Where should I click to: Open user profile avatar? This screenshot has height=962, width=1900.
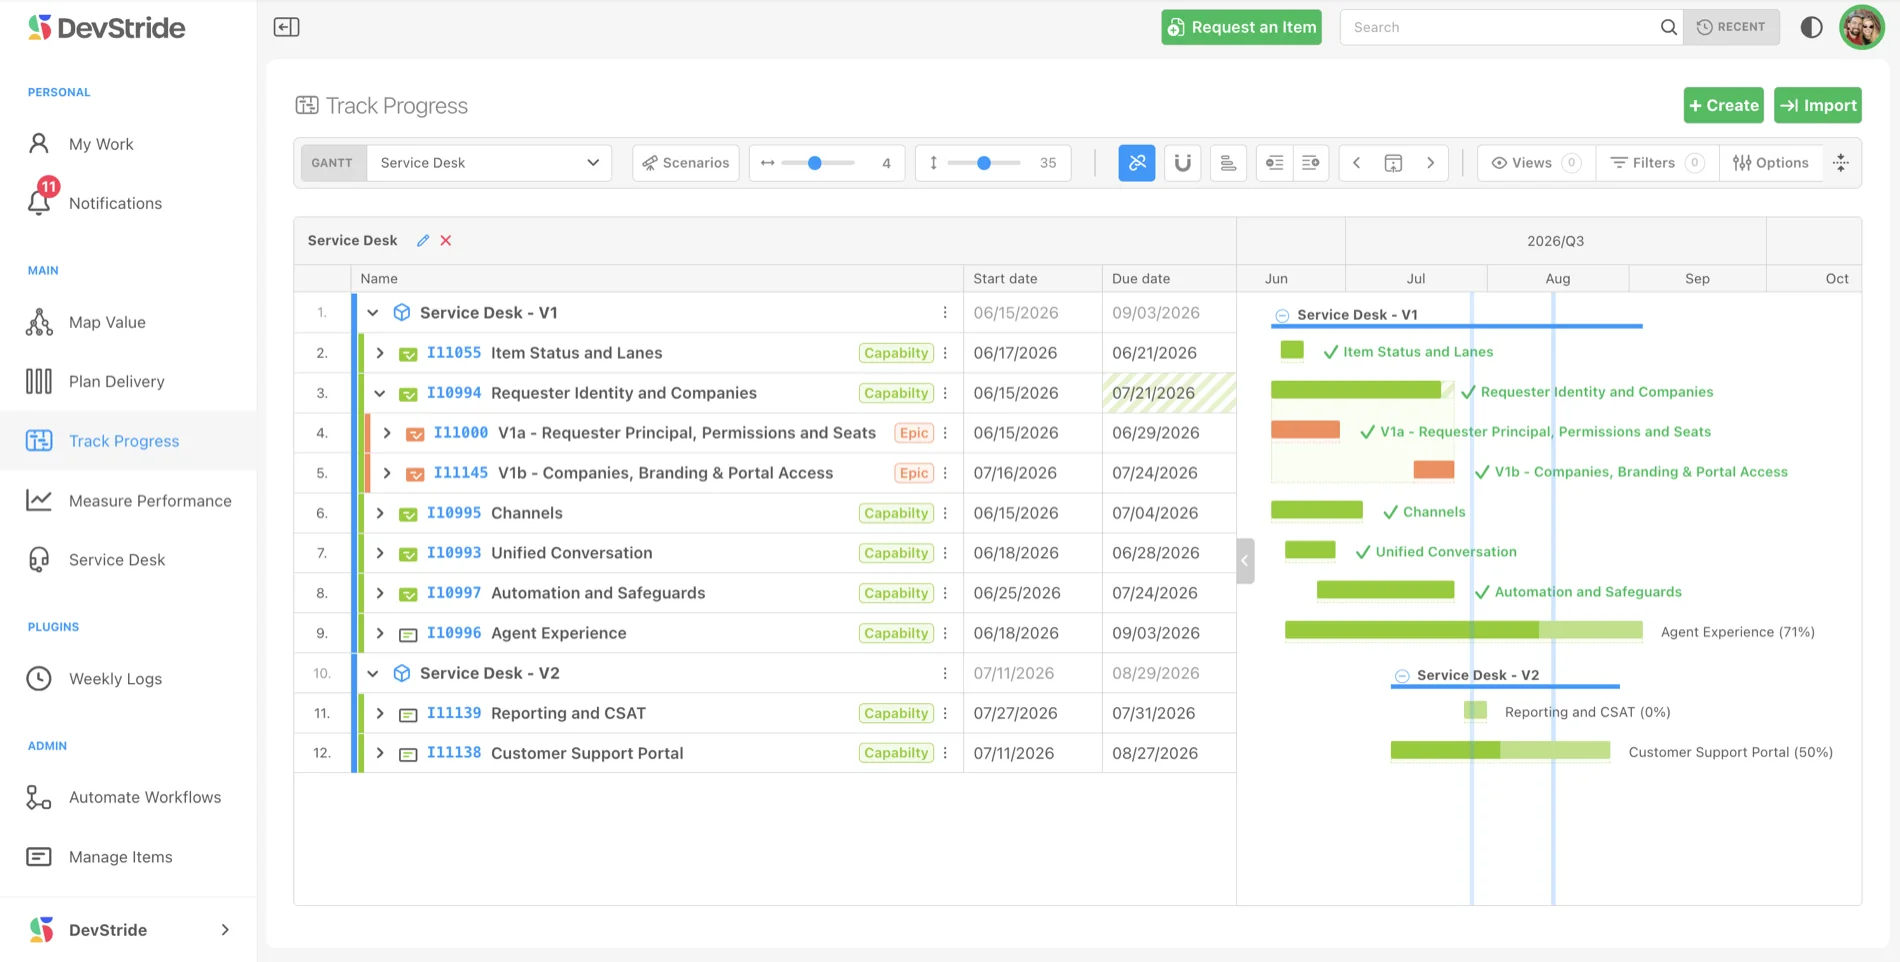tap(1861, 27)
